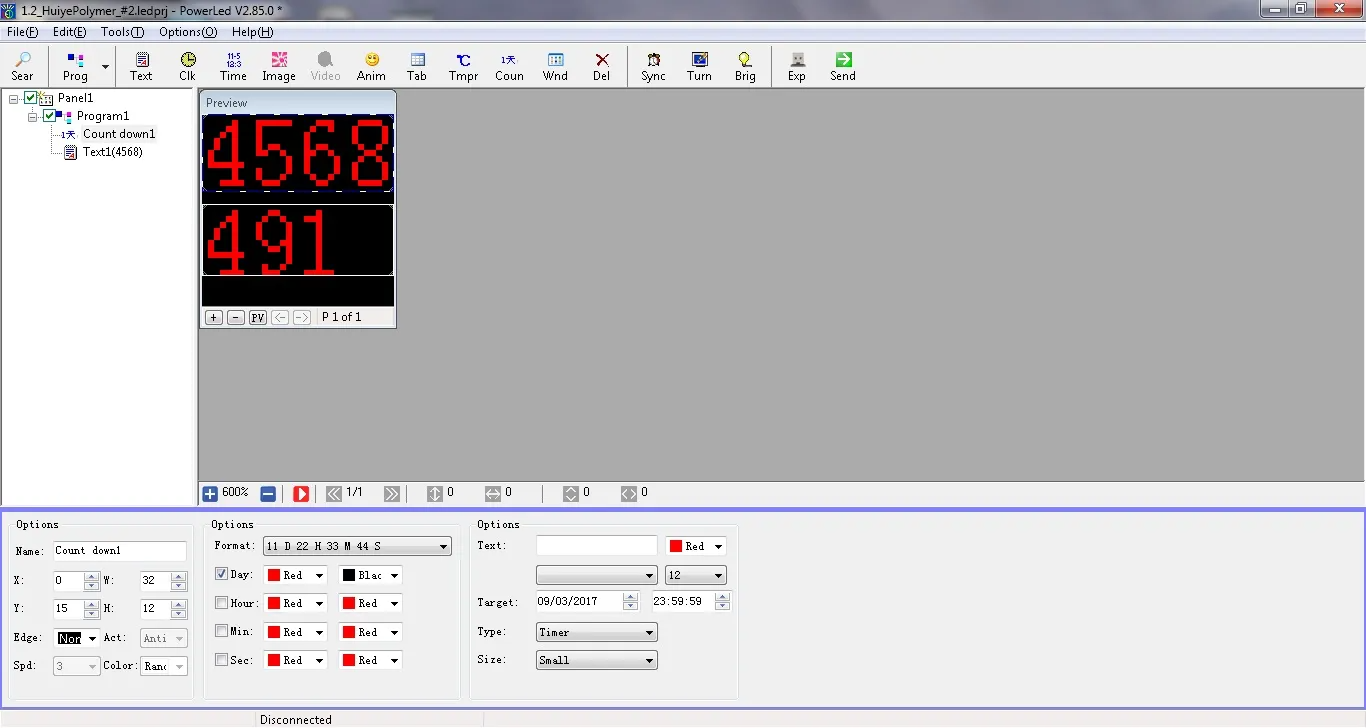Change Text color Red swatch
The image size is (1366, 728).
pyautogui.click(x=696, y=546)
